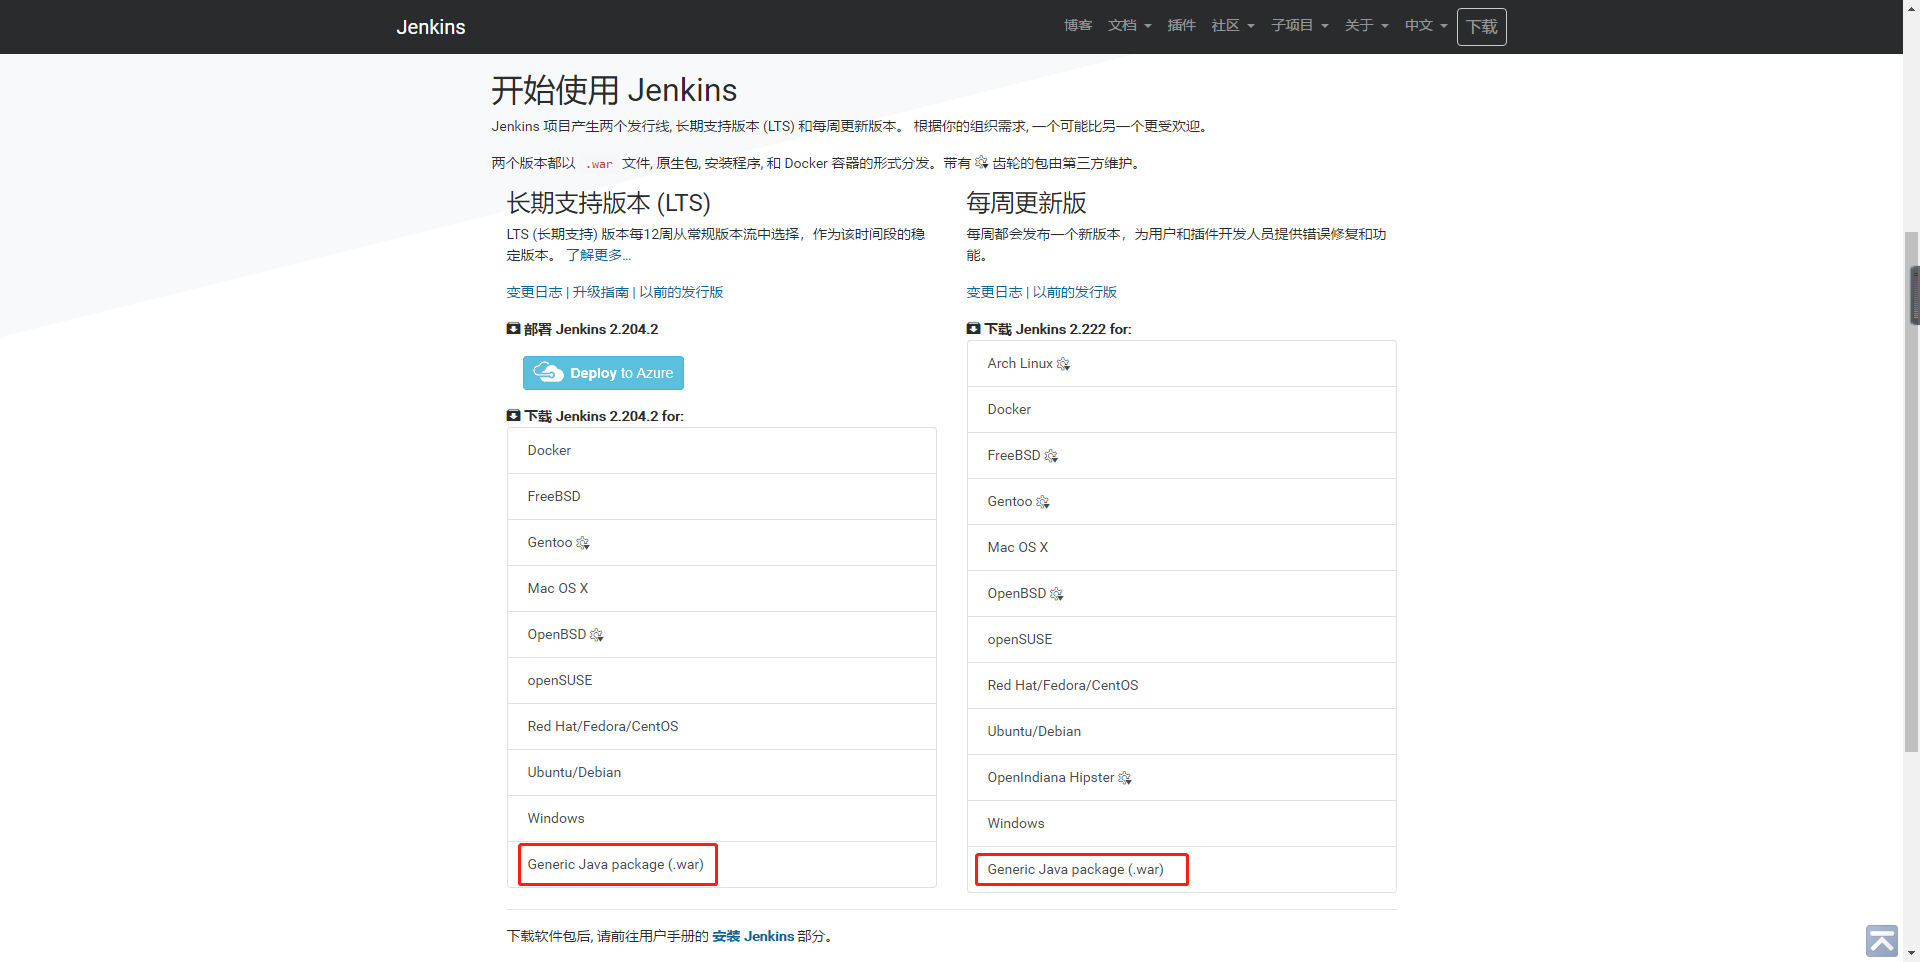The image size is (1920, 962).
Task: Expand the 社区 dropdown menu
Action: click(1233, 26)
